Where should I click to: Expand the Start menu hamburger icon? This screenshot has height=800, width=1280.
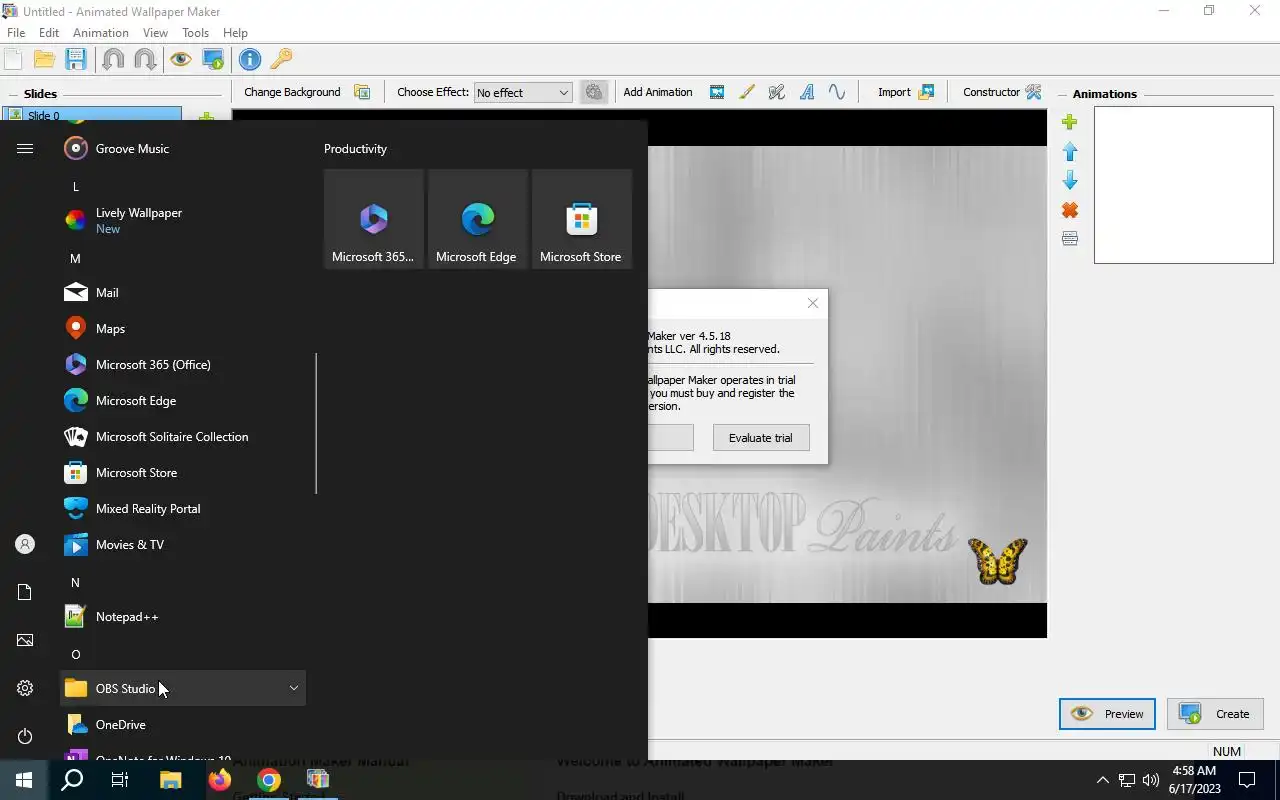tap(25, 148)
